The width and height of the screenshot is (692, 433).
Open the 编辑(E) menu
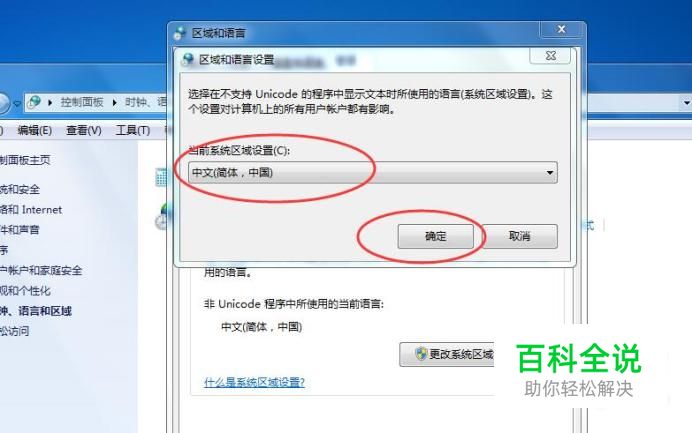click(34, 131)
